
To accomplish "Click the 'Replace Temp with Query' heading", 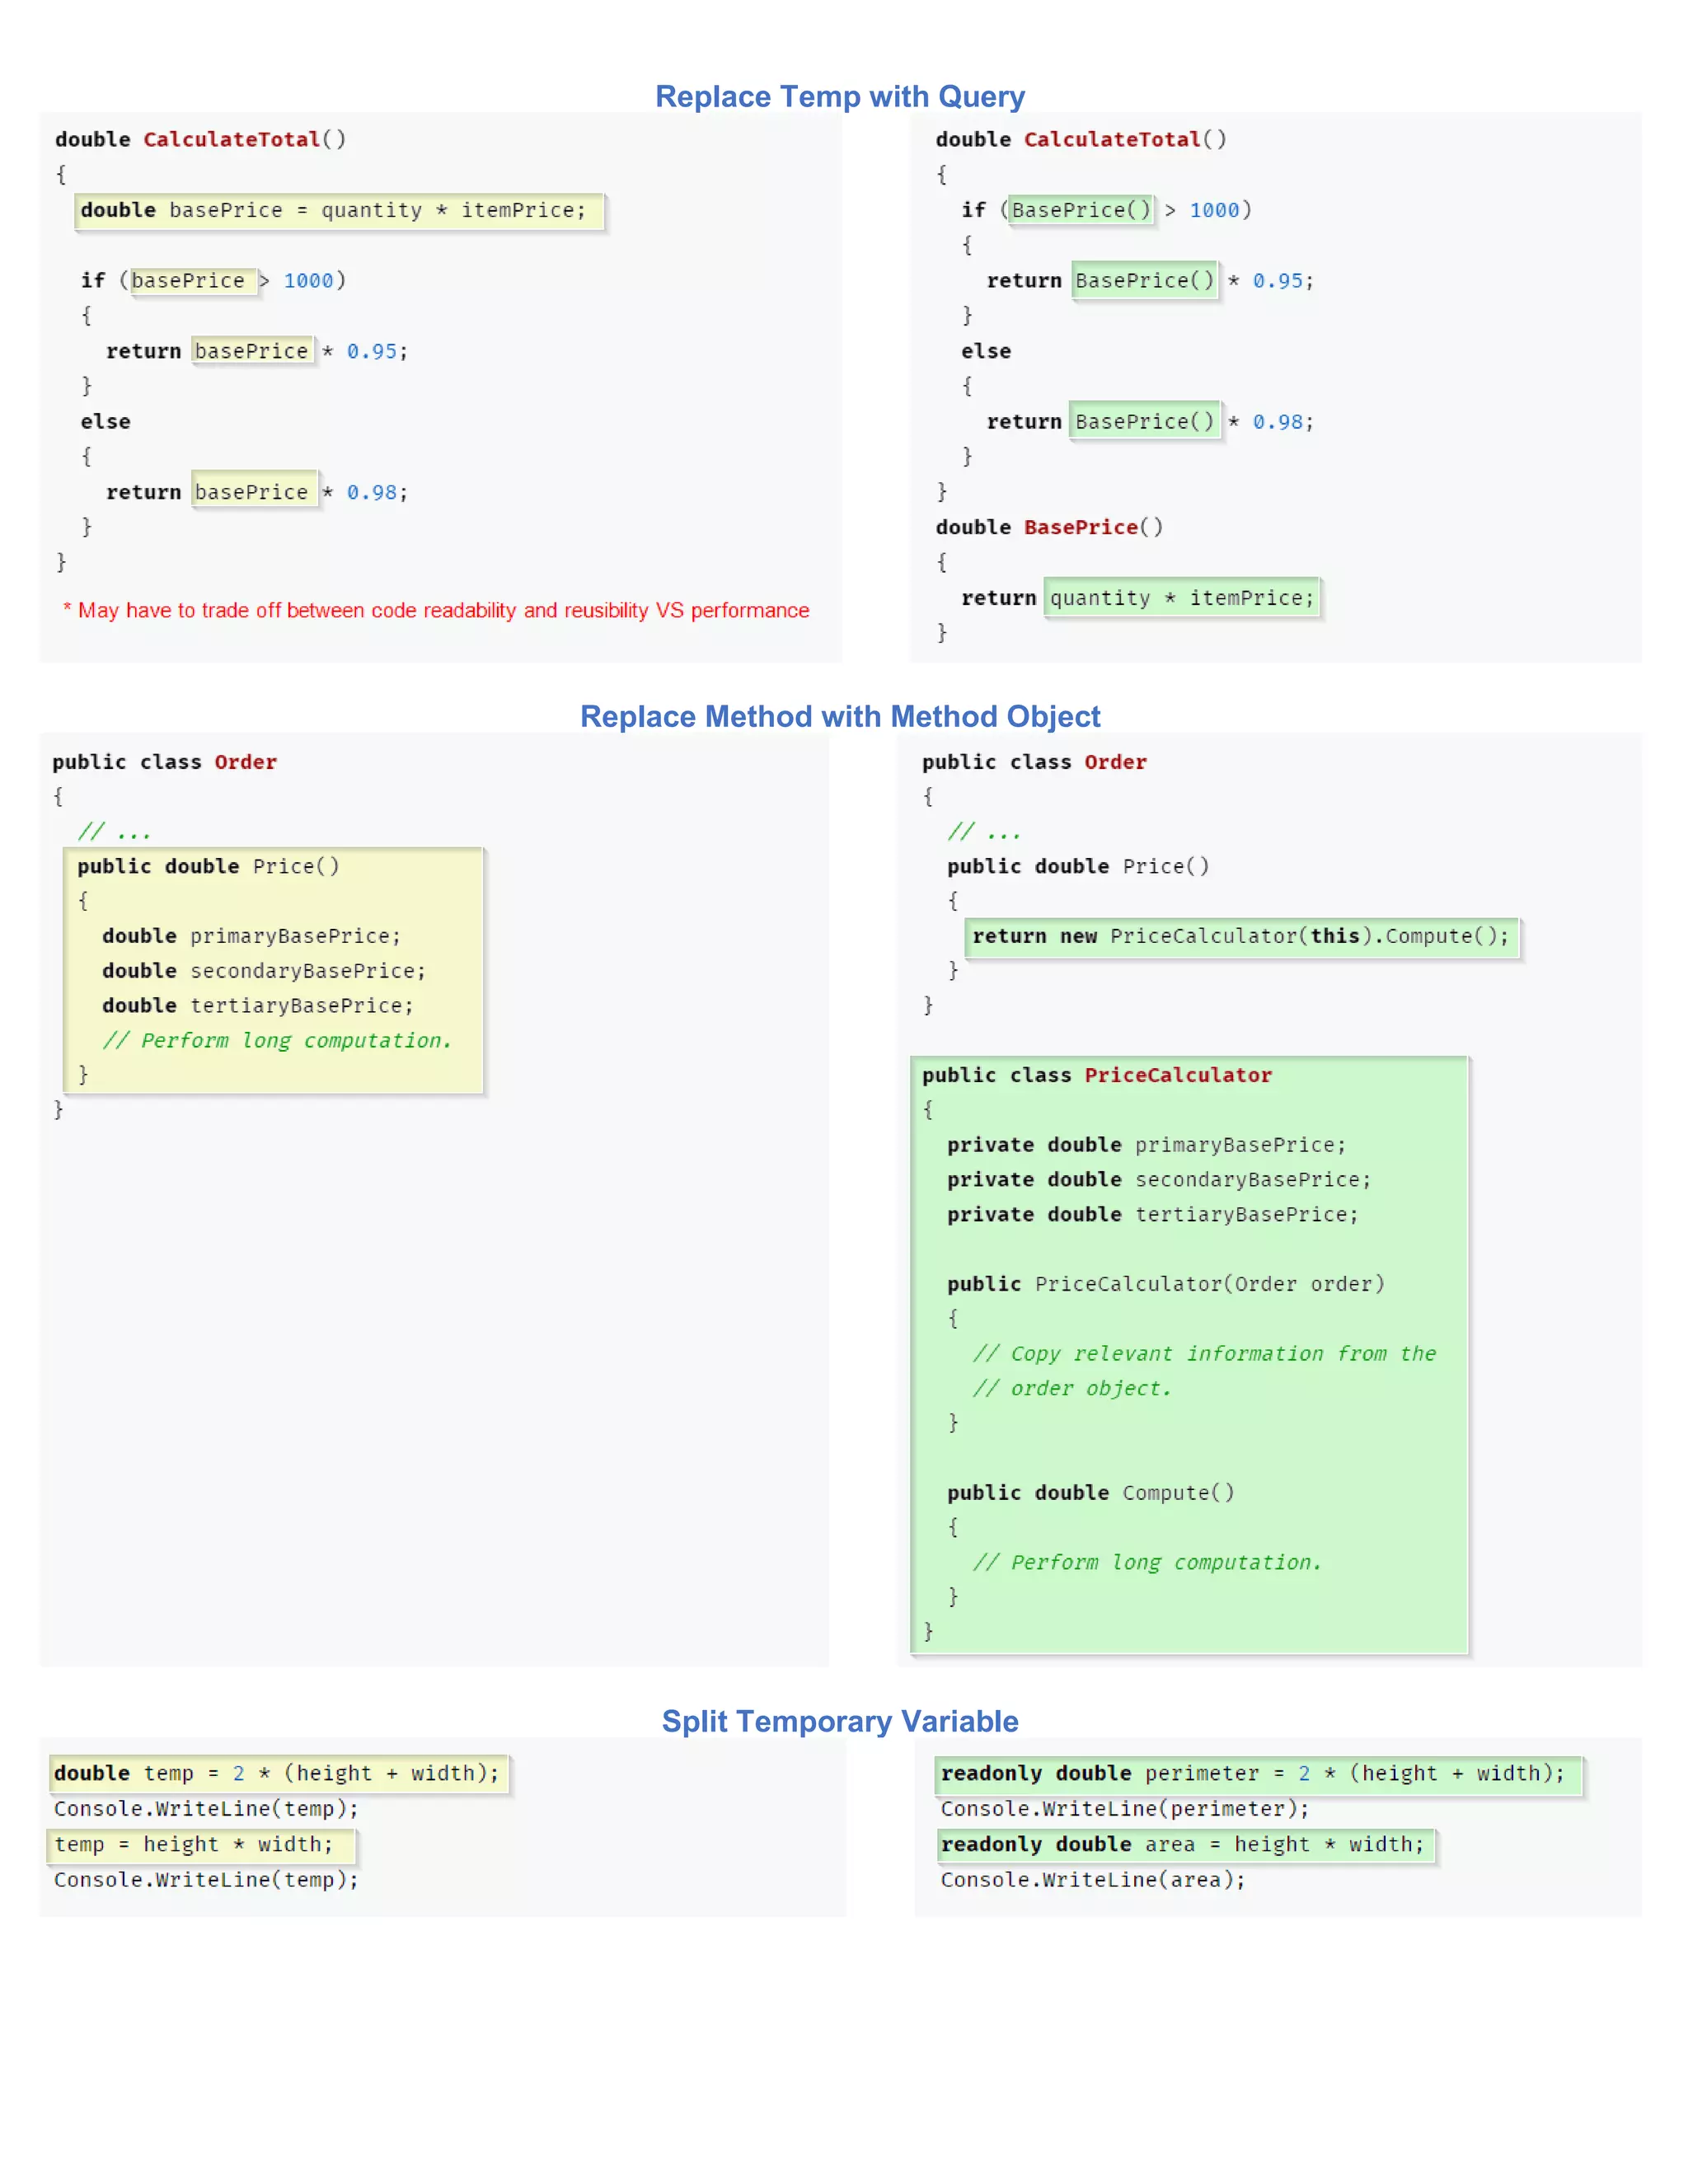I will click(x=839, y=97).
